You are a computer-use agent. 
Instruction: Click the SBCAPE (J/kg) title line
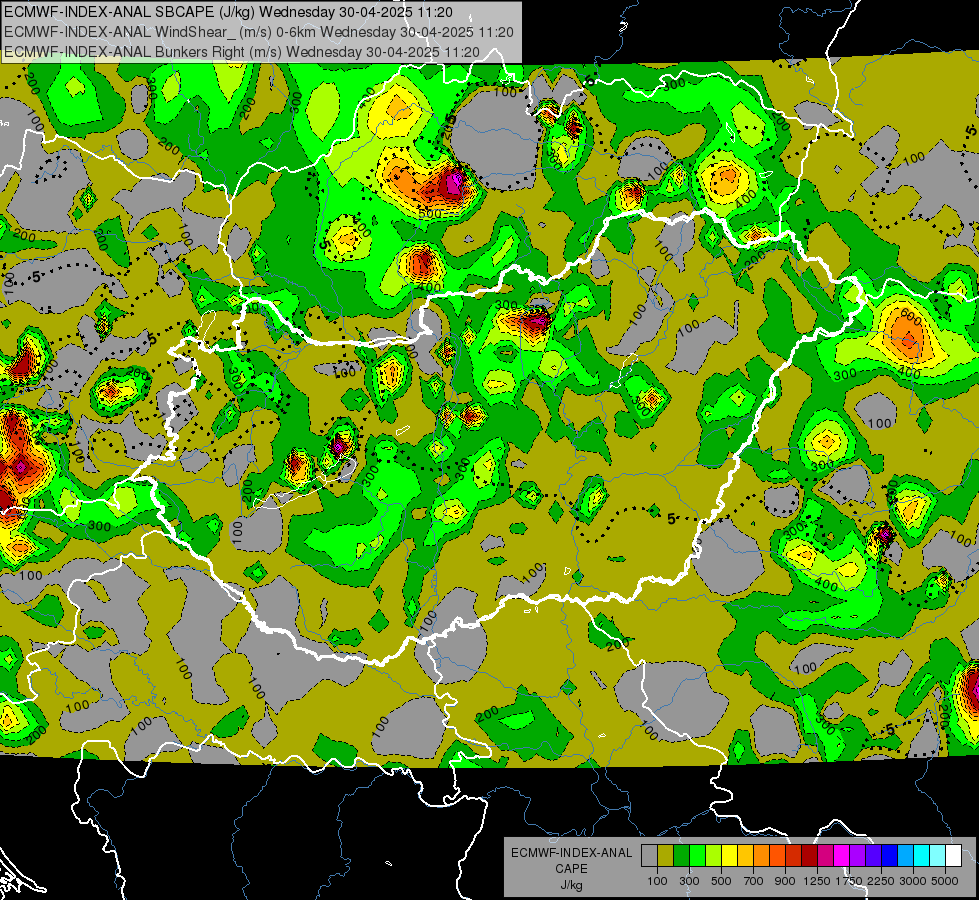pos(229,12)
